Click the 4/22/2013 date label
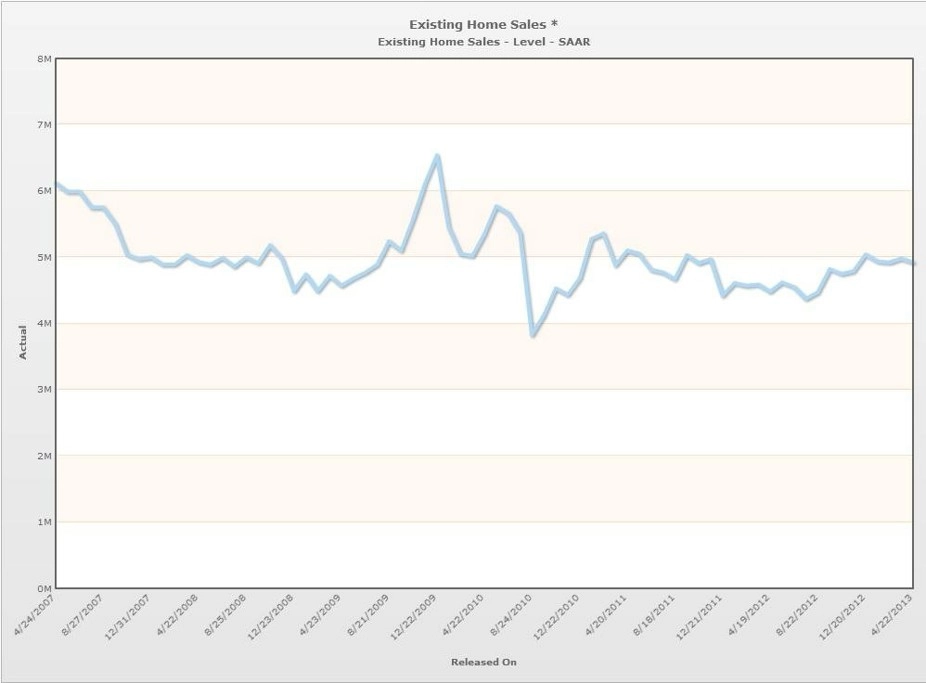 click(891, 615)
